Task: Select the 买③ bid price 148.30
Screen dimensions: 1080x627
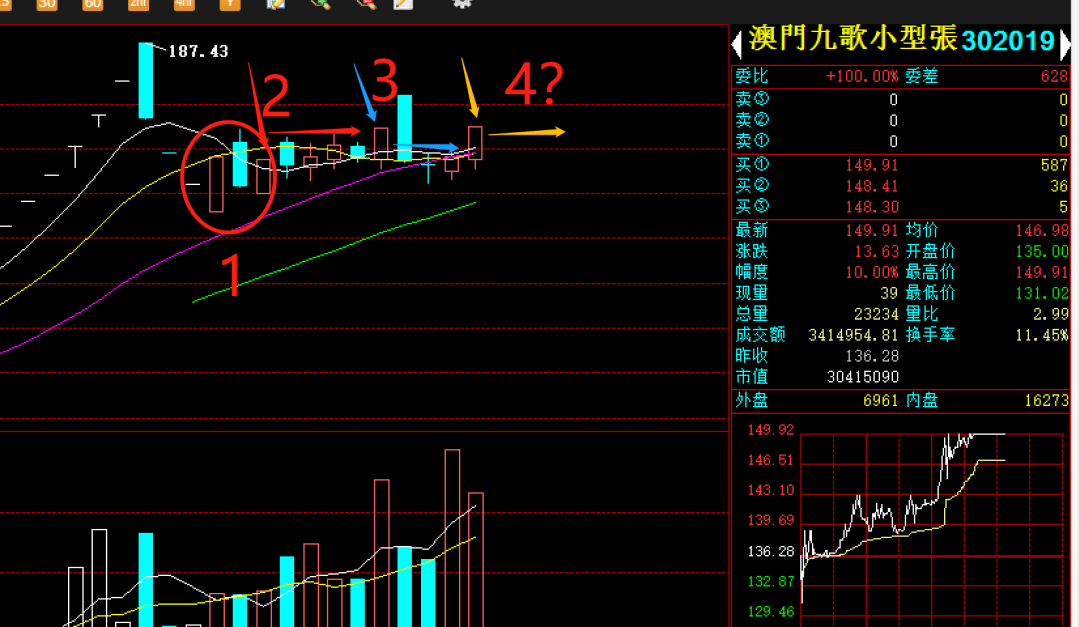Action: click(x=871, y=207)
